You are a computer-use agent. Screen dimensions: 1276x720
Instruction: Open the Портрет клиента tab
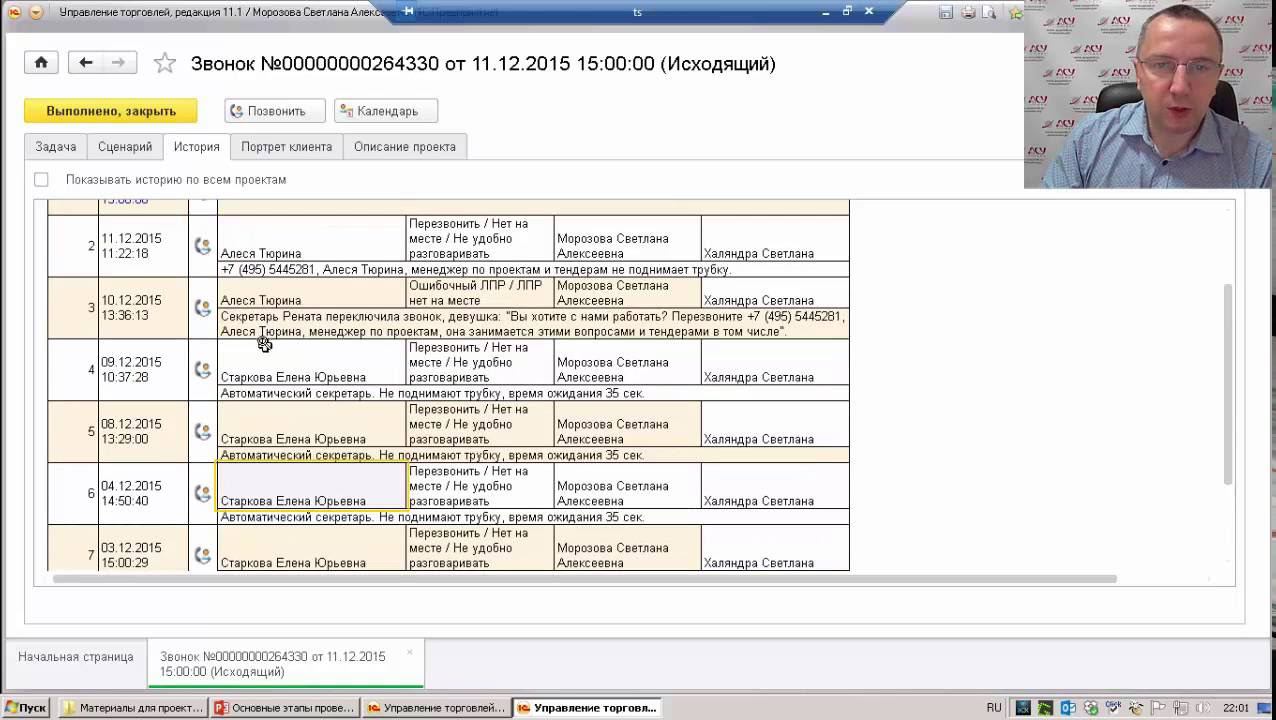coord(286,147)
